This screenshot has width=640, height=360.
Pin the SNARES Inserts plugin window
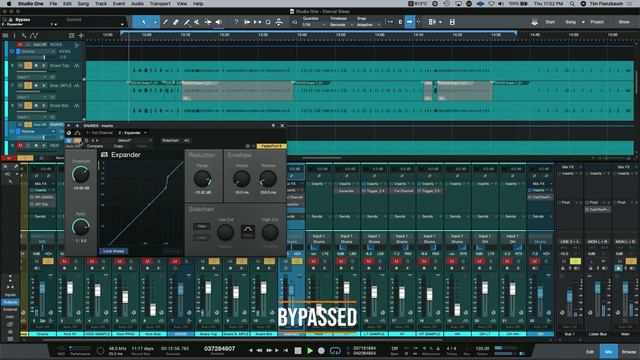273,126
